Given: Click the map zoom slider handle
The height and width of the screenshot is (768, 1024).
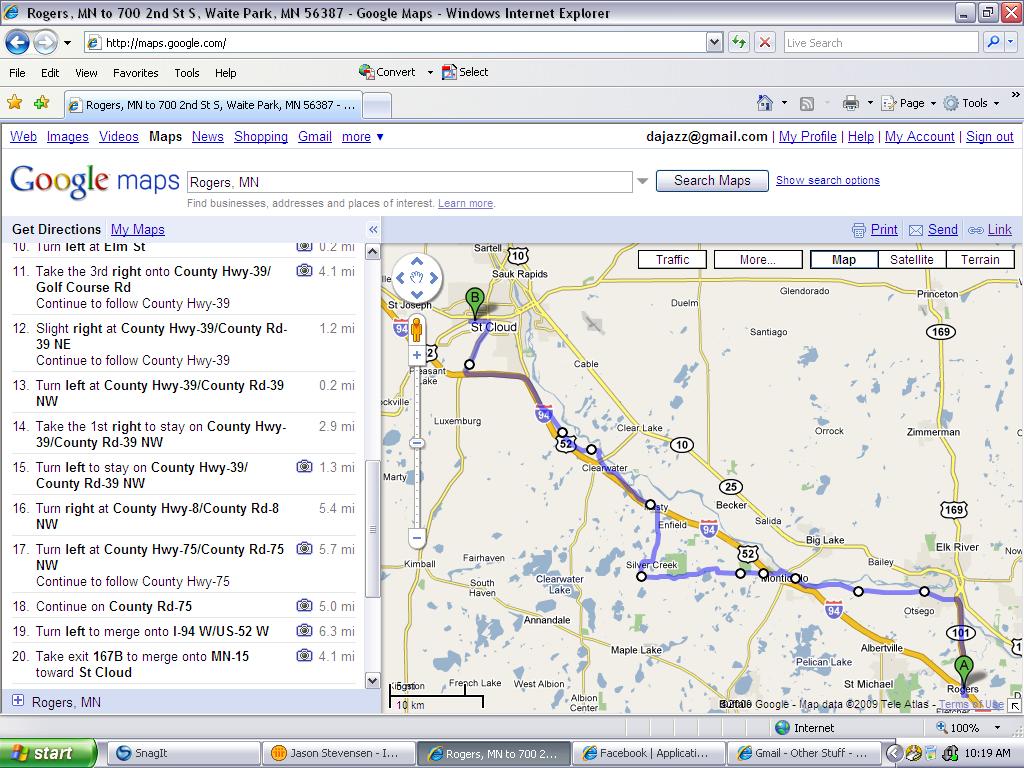Looking at the screenshot, I should 417,443.
